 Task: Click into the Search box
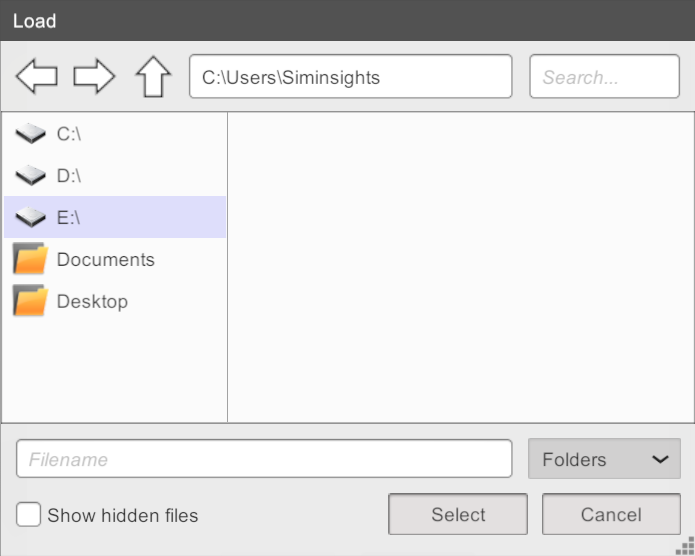604,77
